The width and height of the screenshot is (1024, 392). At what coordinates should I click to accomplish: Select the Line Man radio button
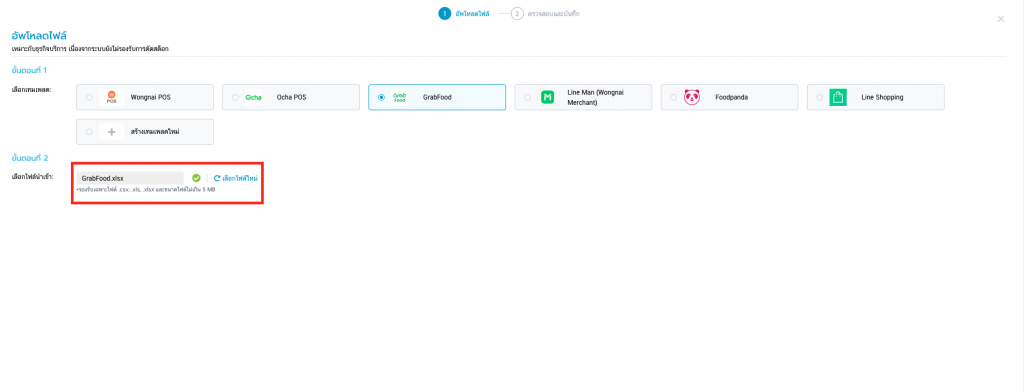tap(528, 97)
